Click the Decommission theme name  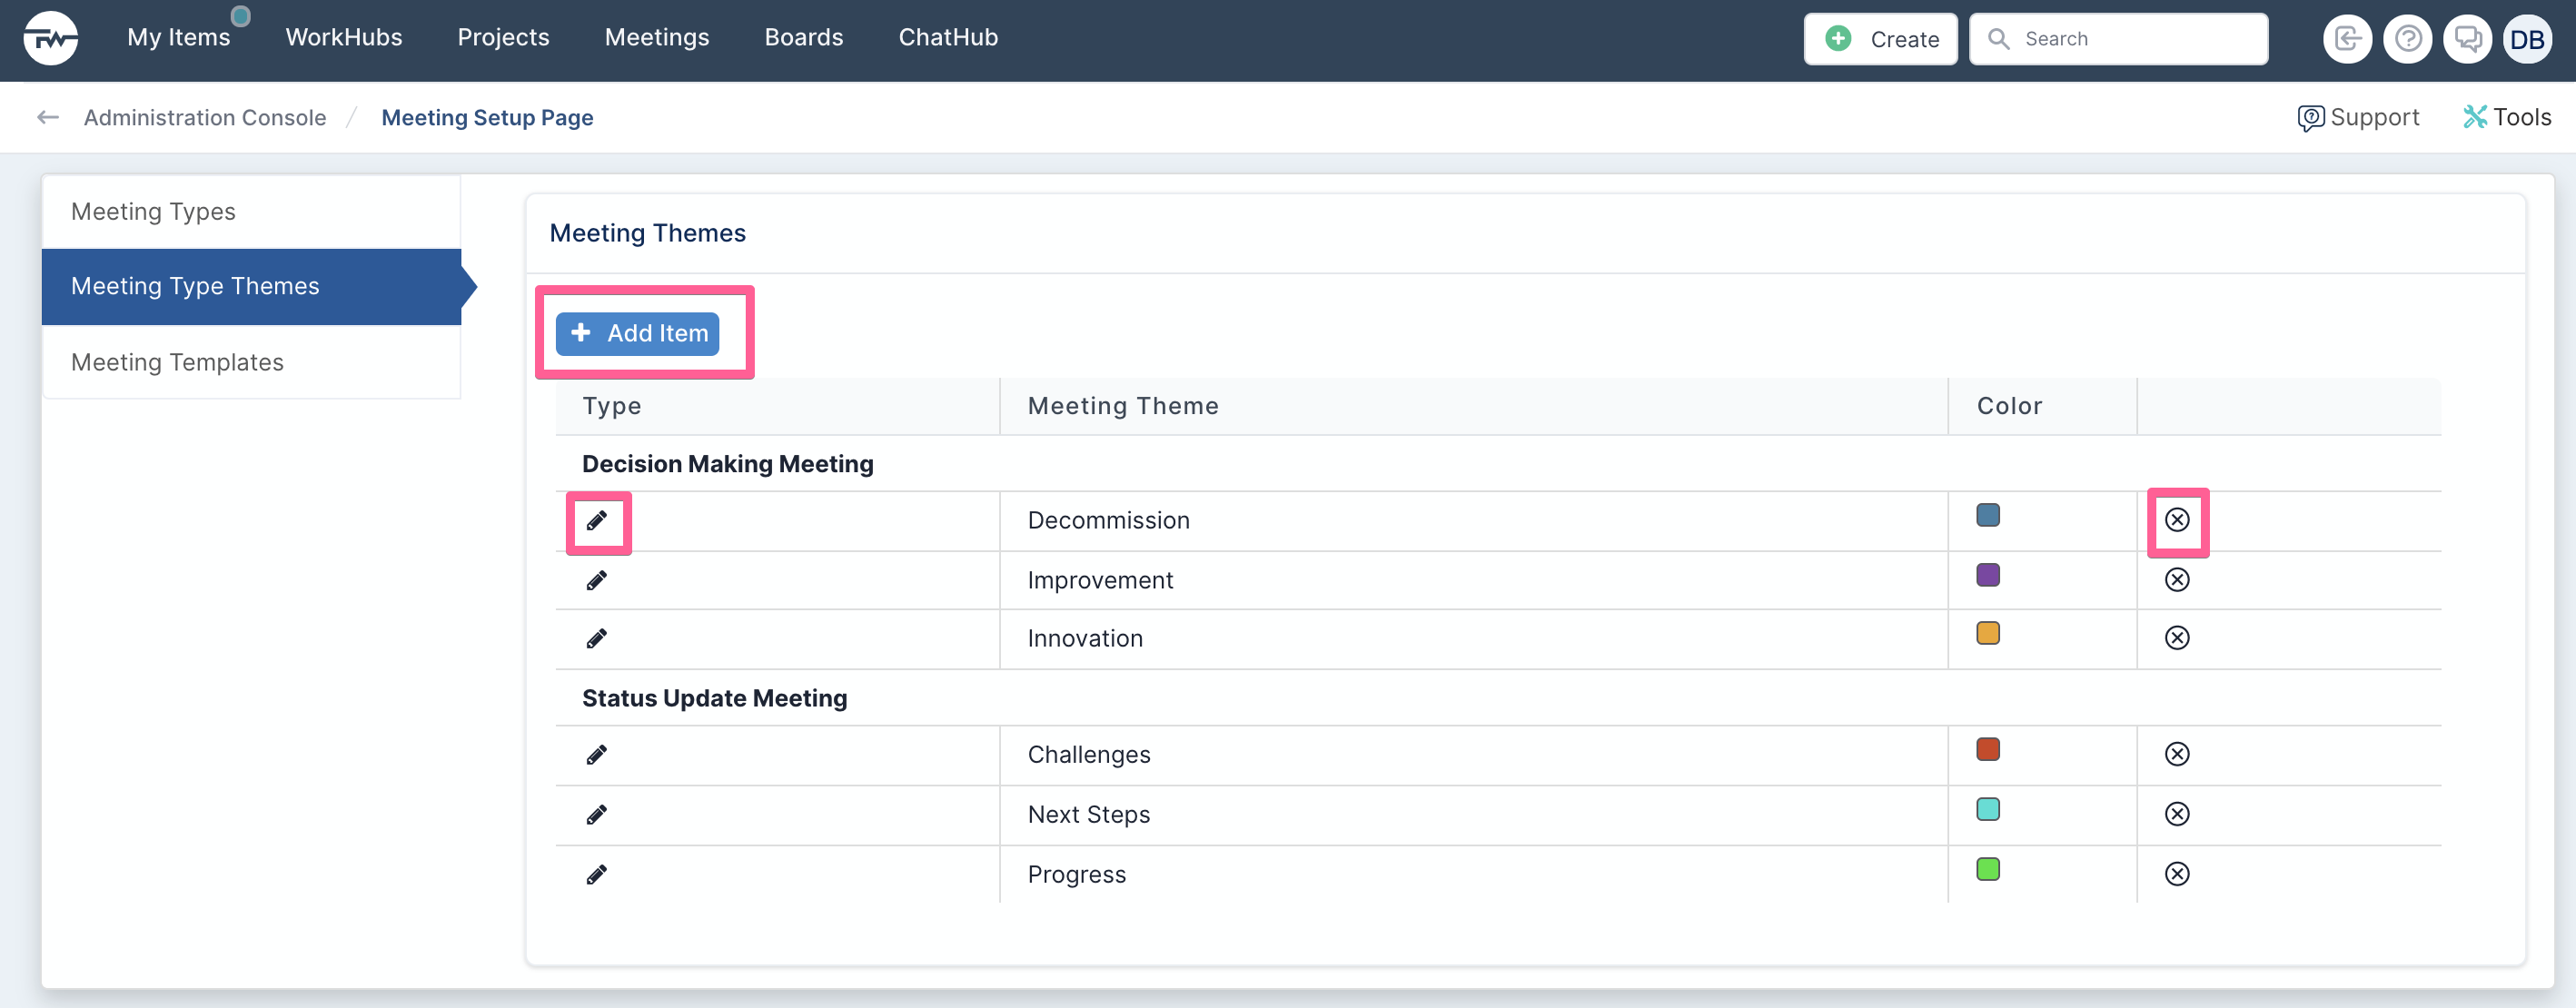coord(1108,521)
